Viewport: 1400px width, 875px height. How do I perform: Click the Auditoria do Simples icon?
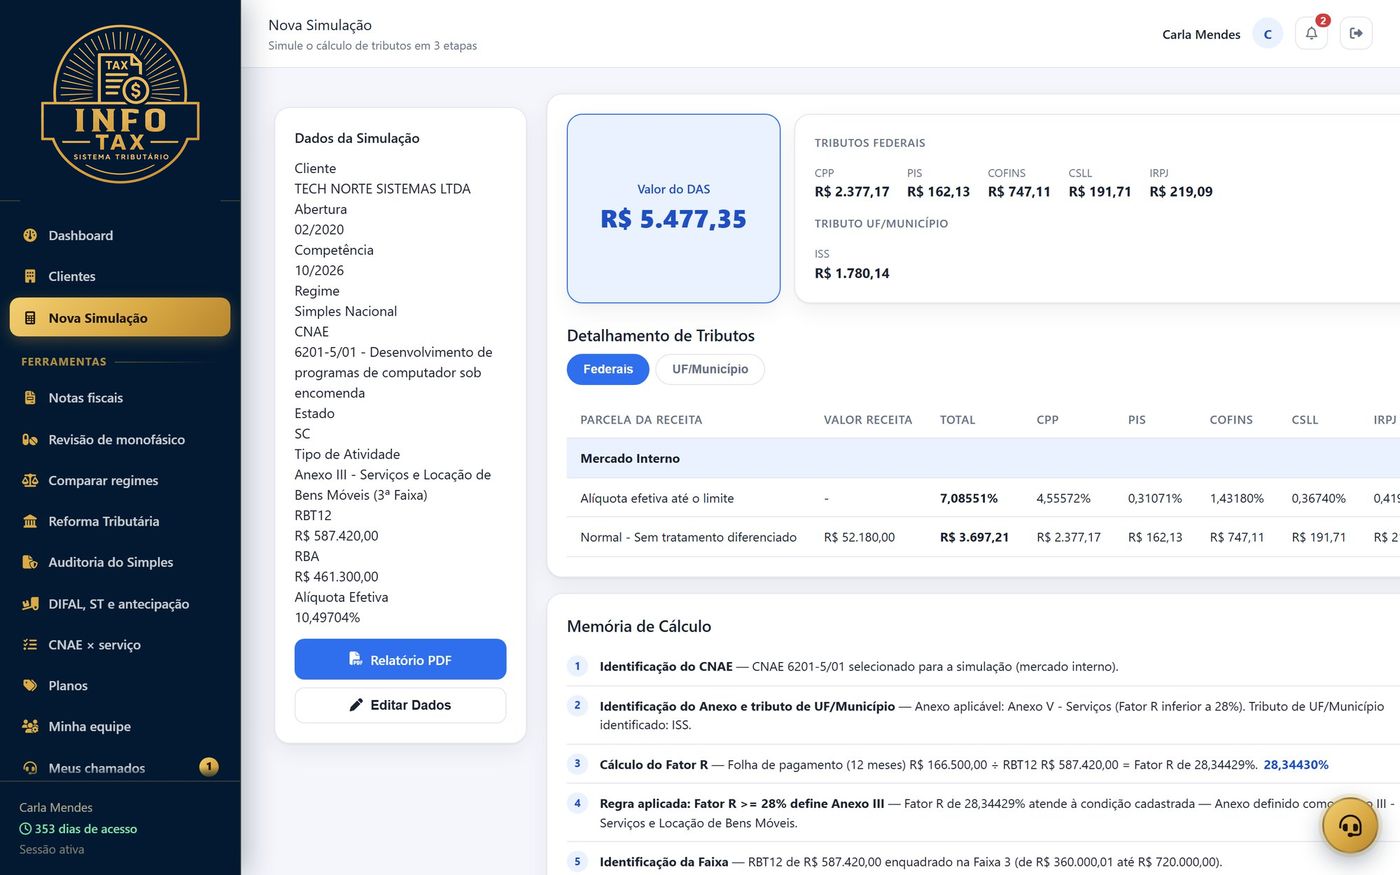tap(30, 562)
